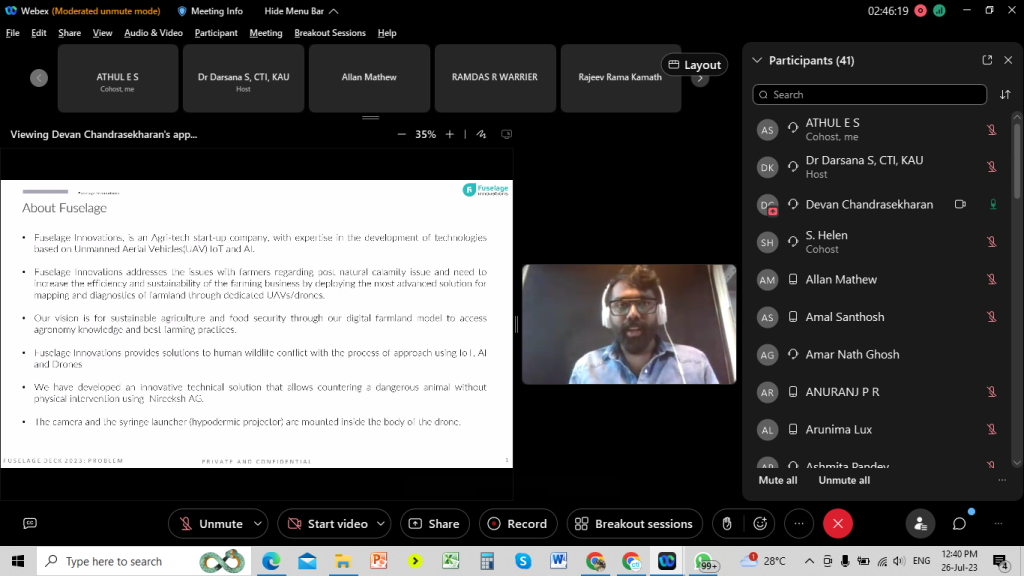The image size is (1024, 576).
Task: Open the Breakout Sessions menu
Action: point(330,33)
